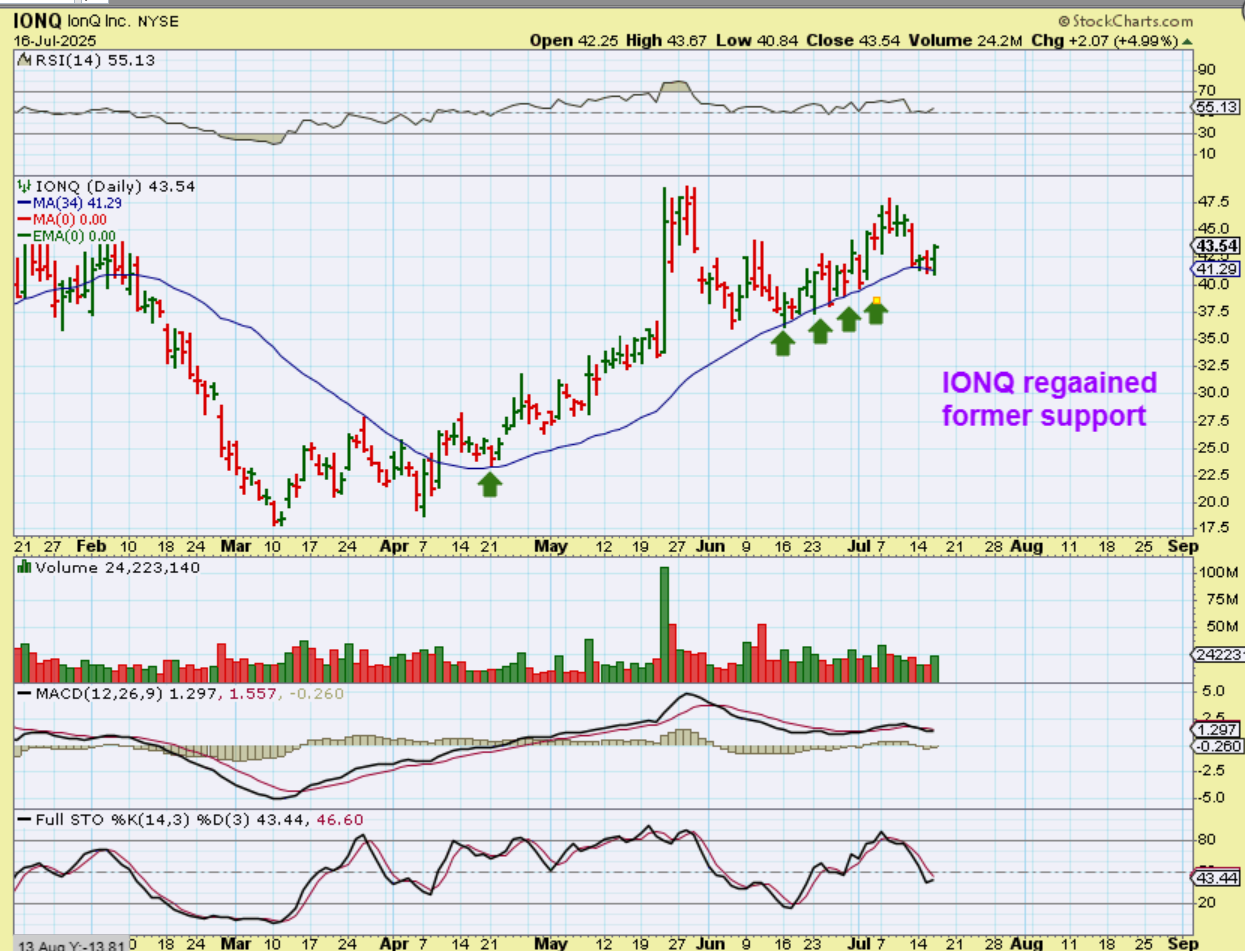Click the Volume 24.2M header value

tap(965, 40)
